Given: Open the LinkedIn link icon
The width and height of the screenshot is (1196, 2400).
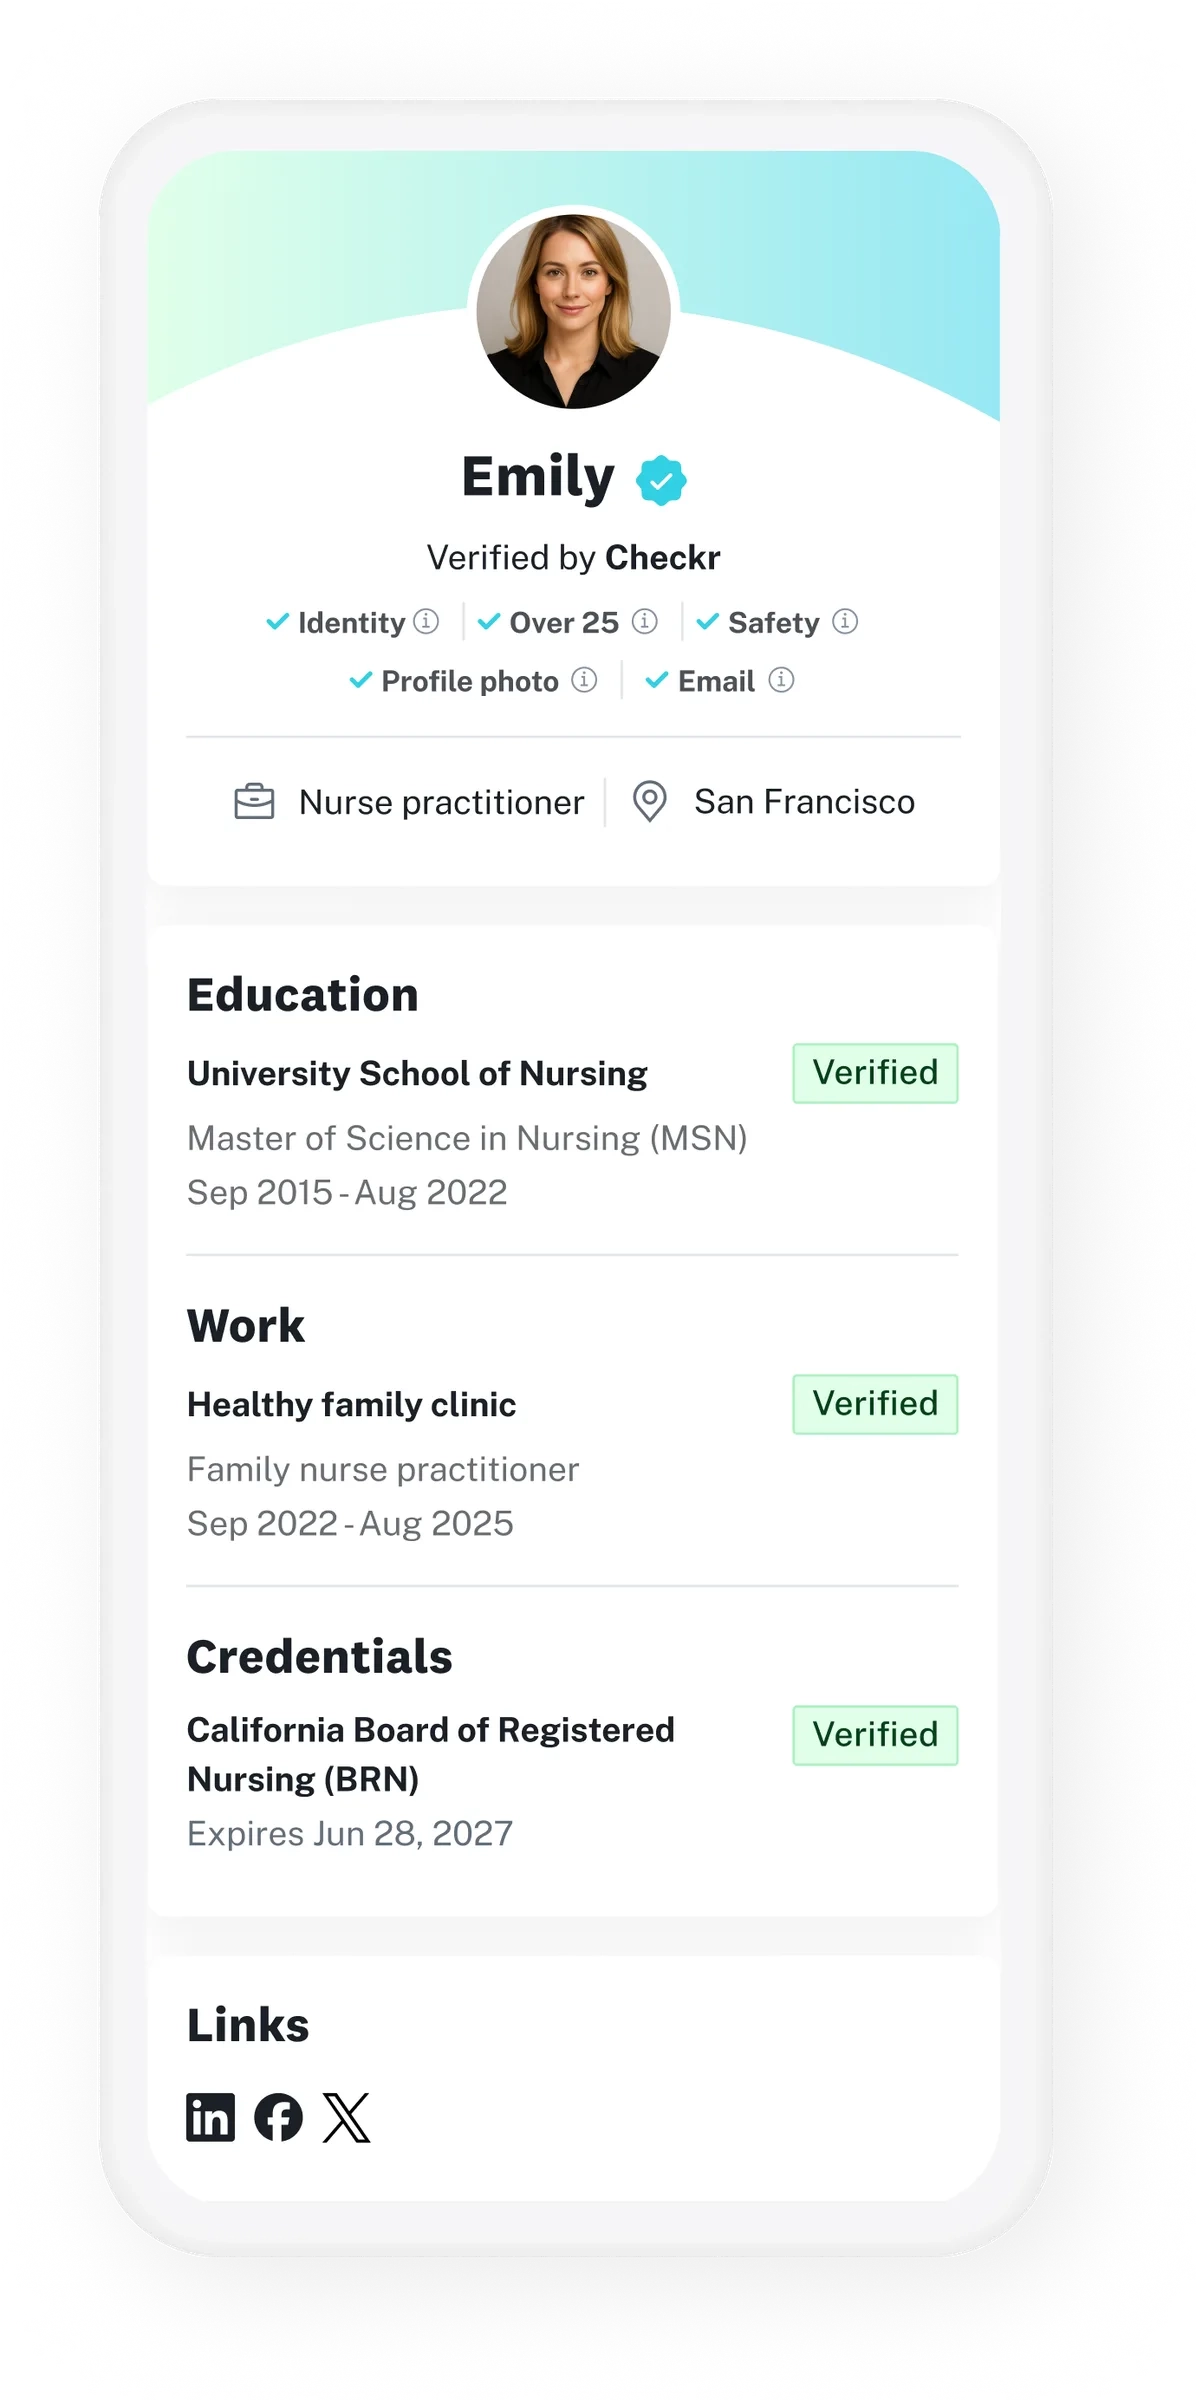Looking at the screenshot, I should (210, 2117).
